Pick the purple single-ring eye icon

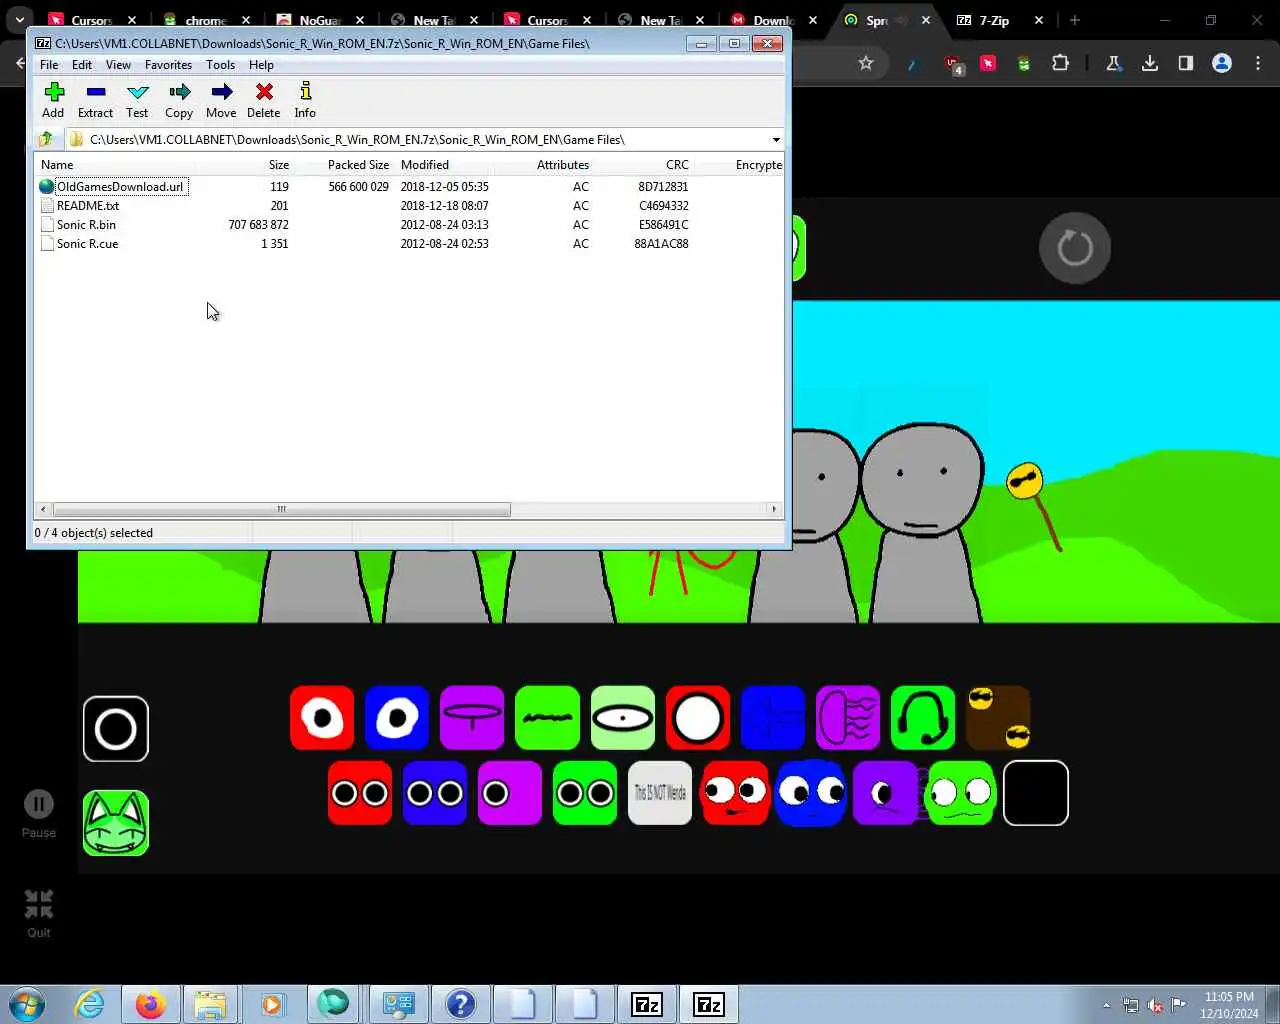coord(510,793)
